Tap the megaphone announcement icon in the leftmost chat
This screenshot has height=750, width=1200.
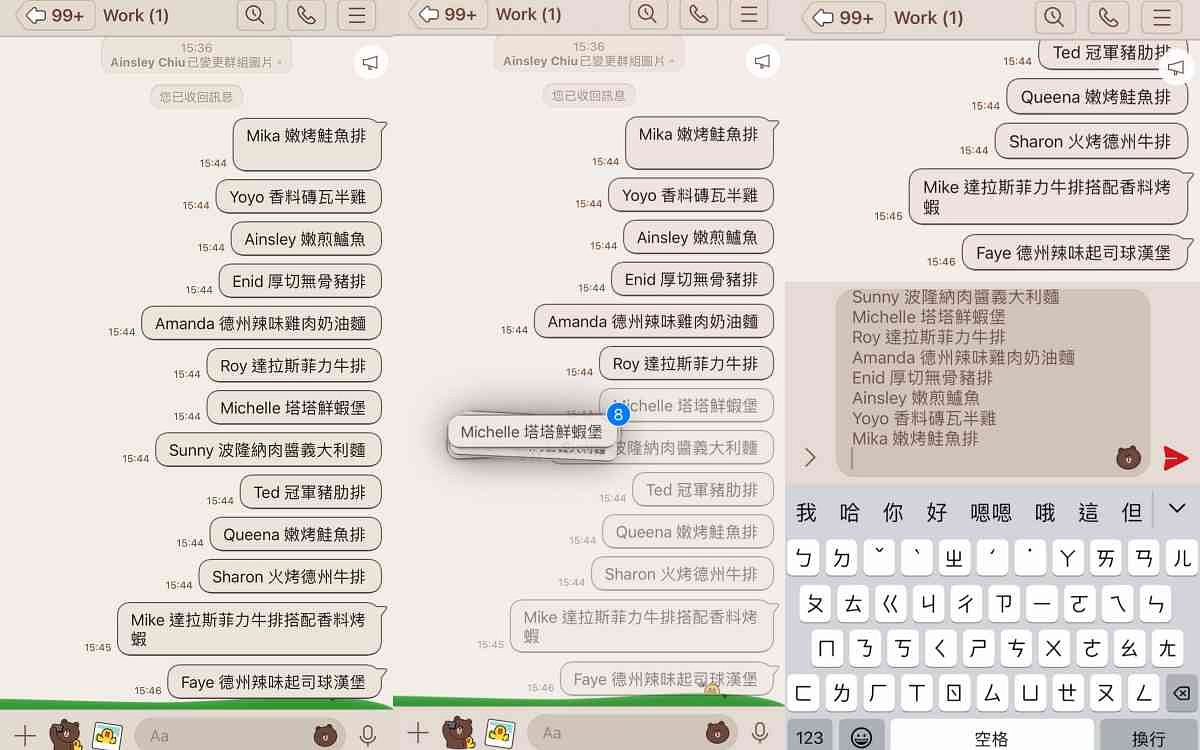tap(370, 63)
